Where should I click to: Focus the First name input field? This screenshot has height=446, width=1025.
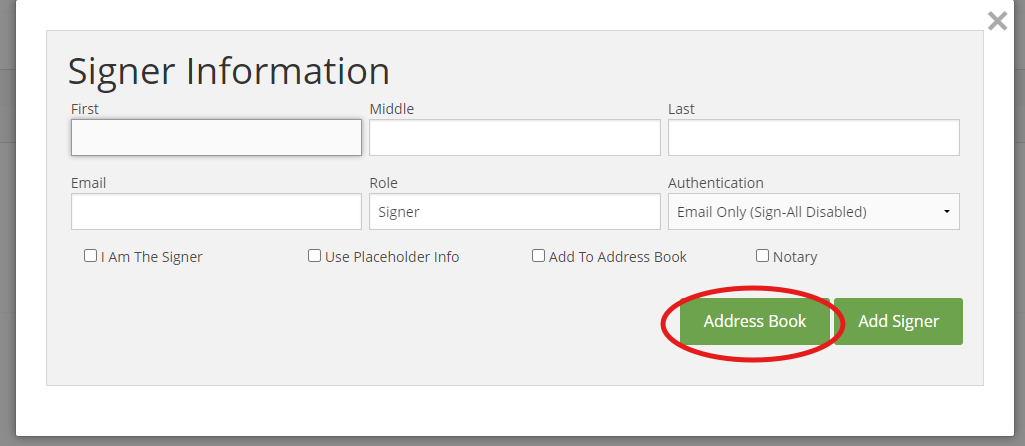[x=216, y=137]
